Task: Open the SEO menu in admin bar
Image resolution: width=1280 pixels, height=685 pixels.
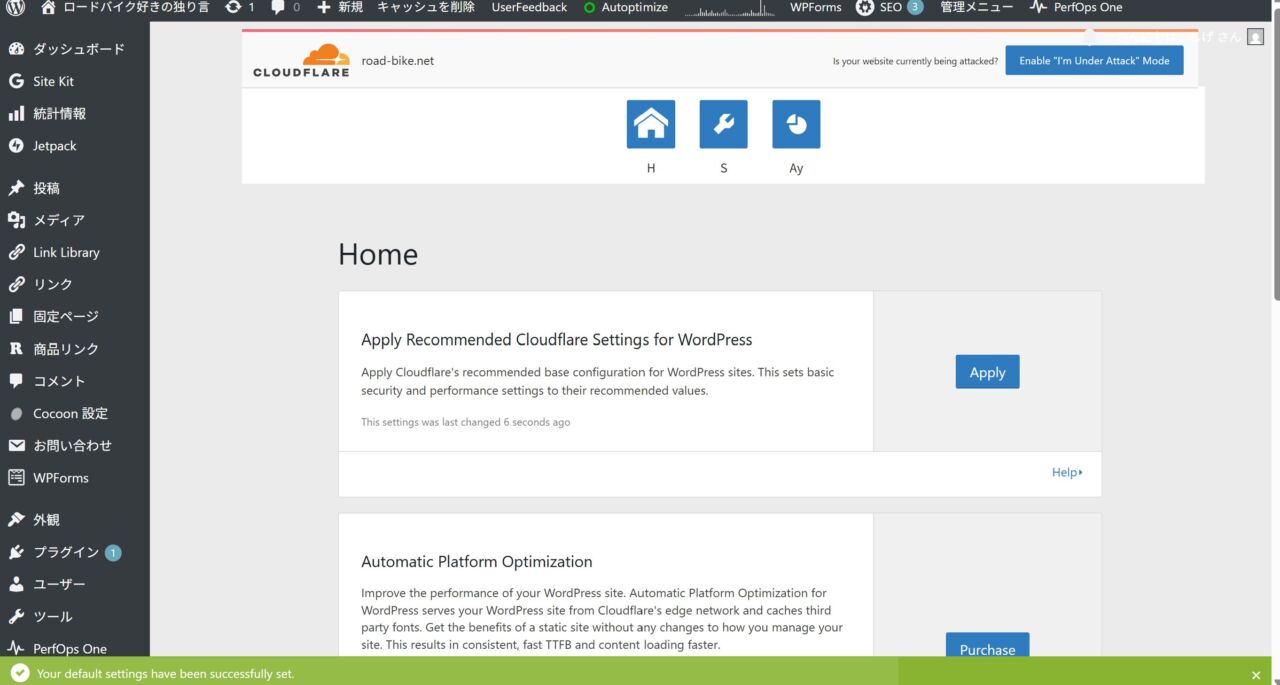Action: coord(888,8)
